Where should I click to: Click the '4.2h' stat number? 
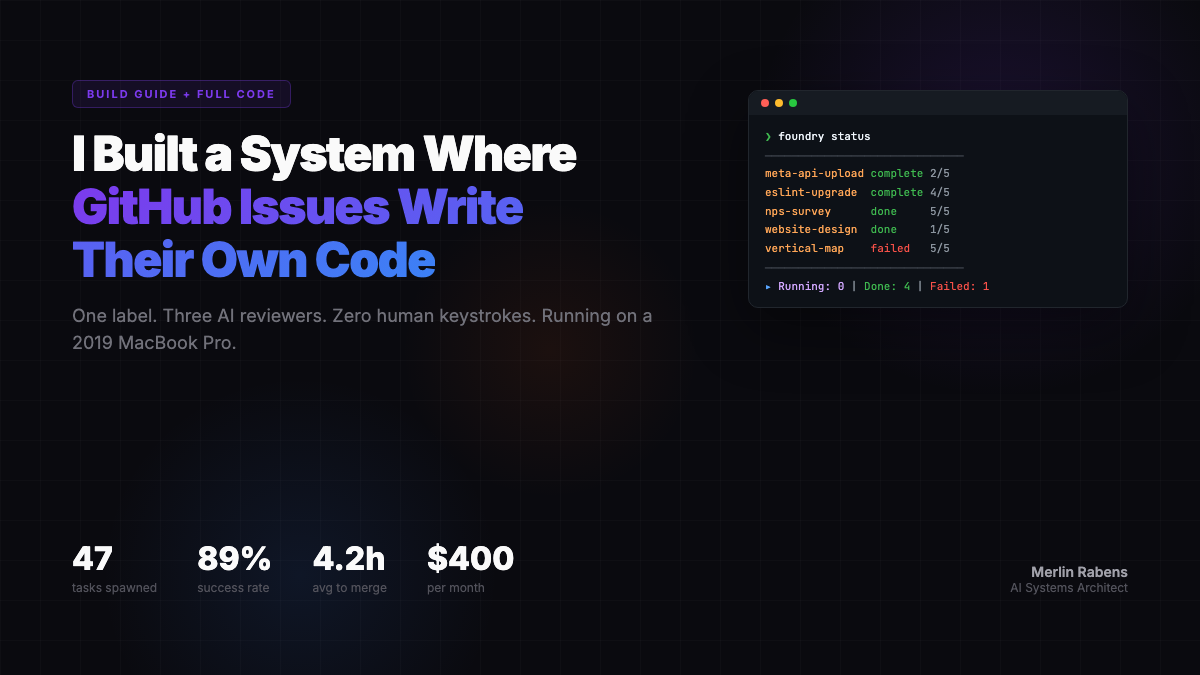(x=349, y=558)
